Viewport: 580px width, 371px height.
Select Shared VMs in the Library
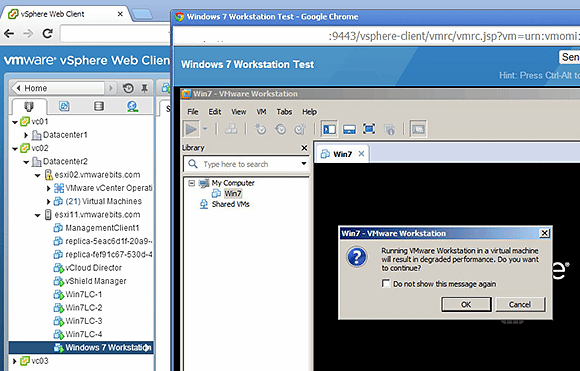[230, 204]
